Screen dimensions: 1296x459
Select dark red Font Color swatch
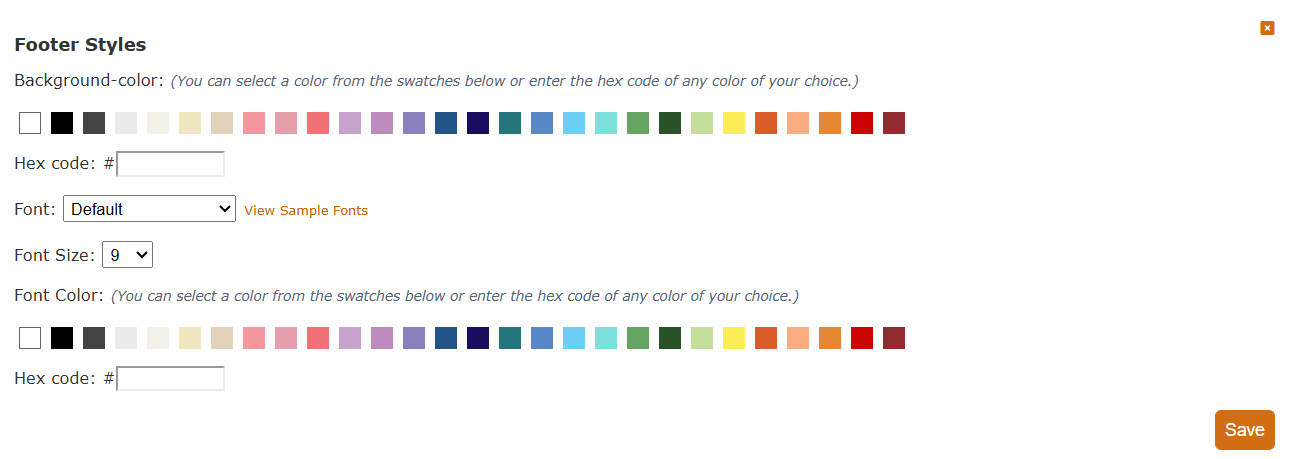894,338
